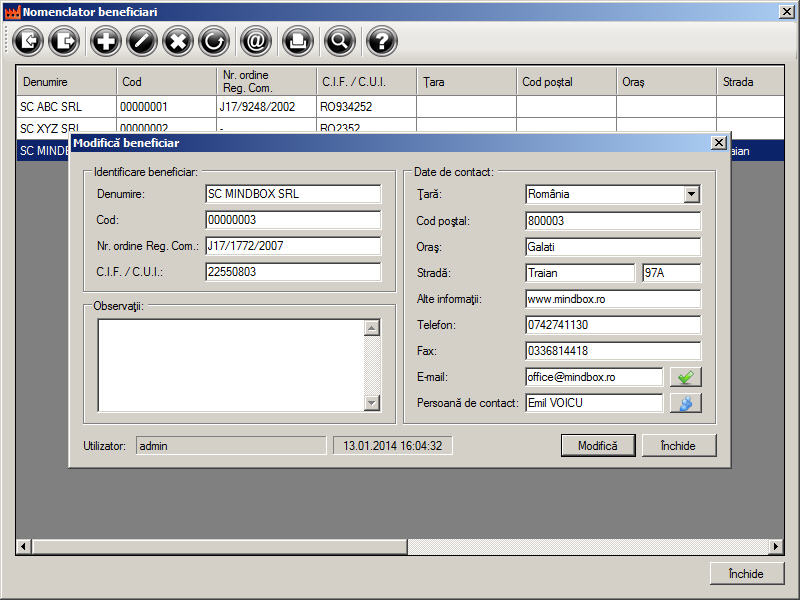Select the SC ABC SRL cell in the table

[67, 107]
